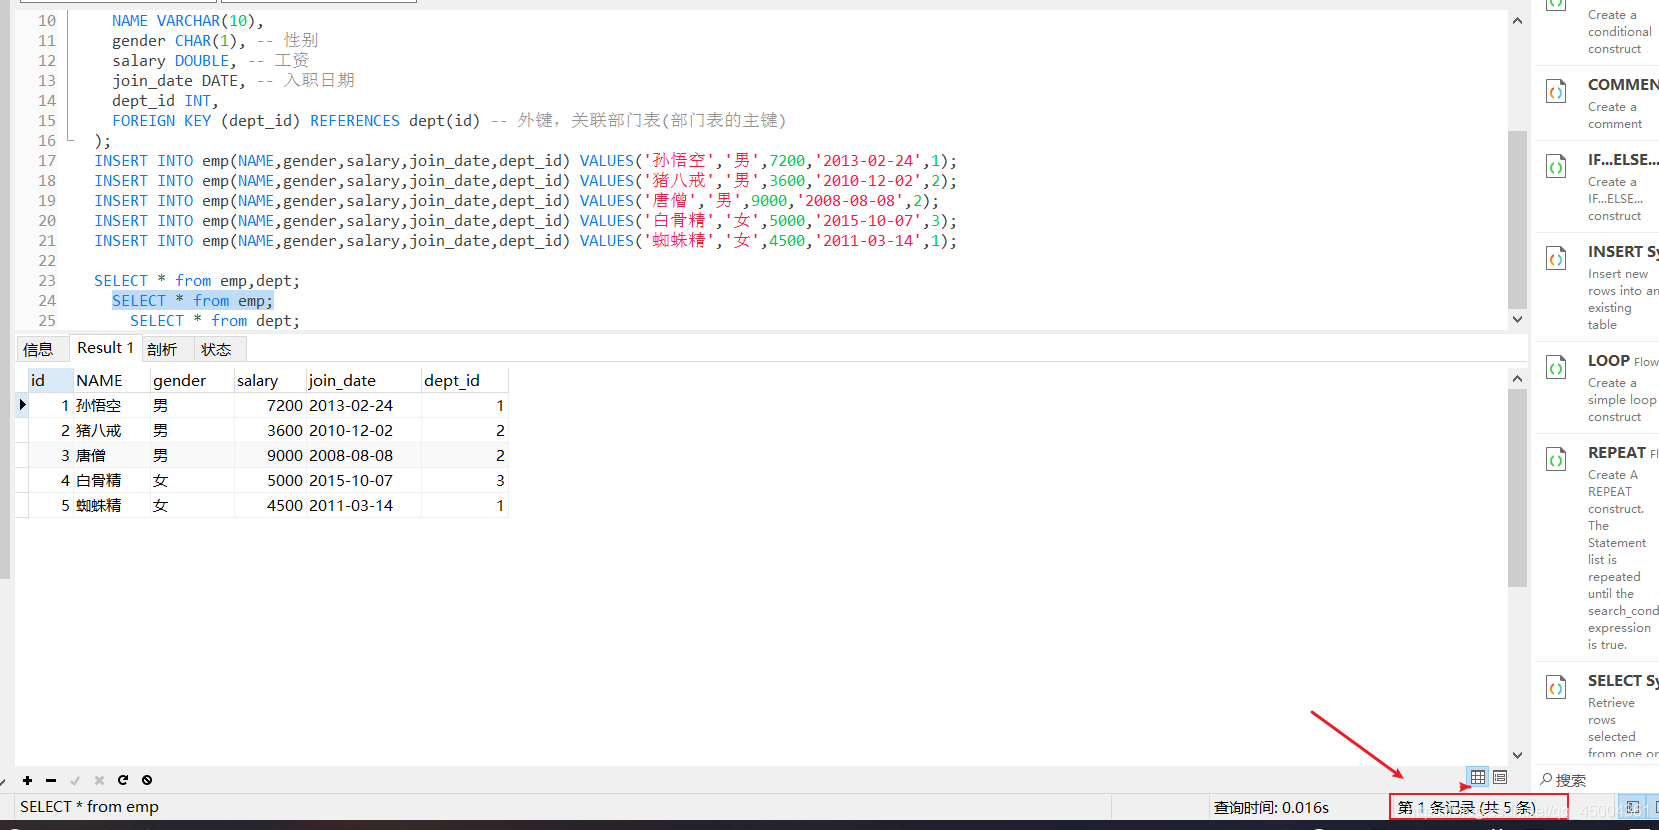Viewport: 1659px width, 830px height.
Task: Click the record count 第 1 条记录 status
Action: pyautogui.click(x=1466, y=807)
